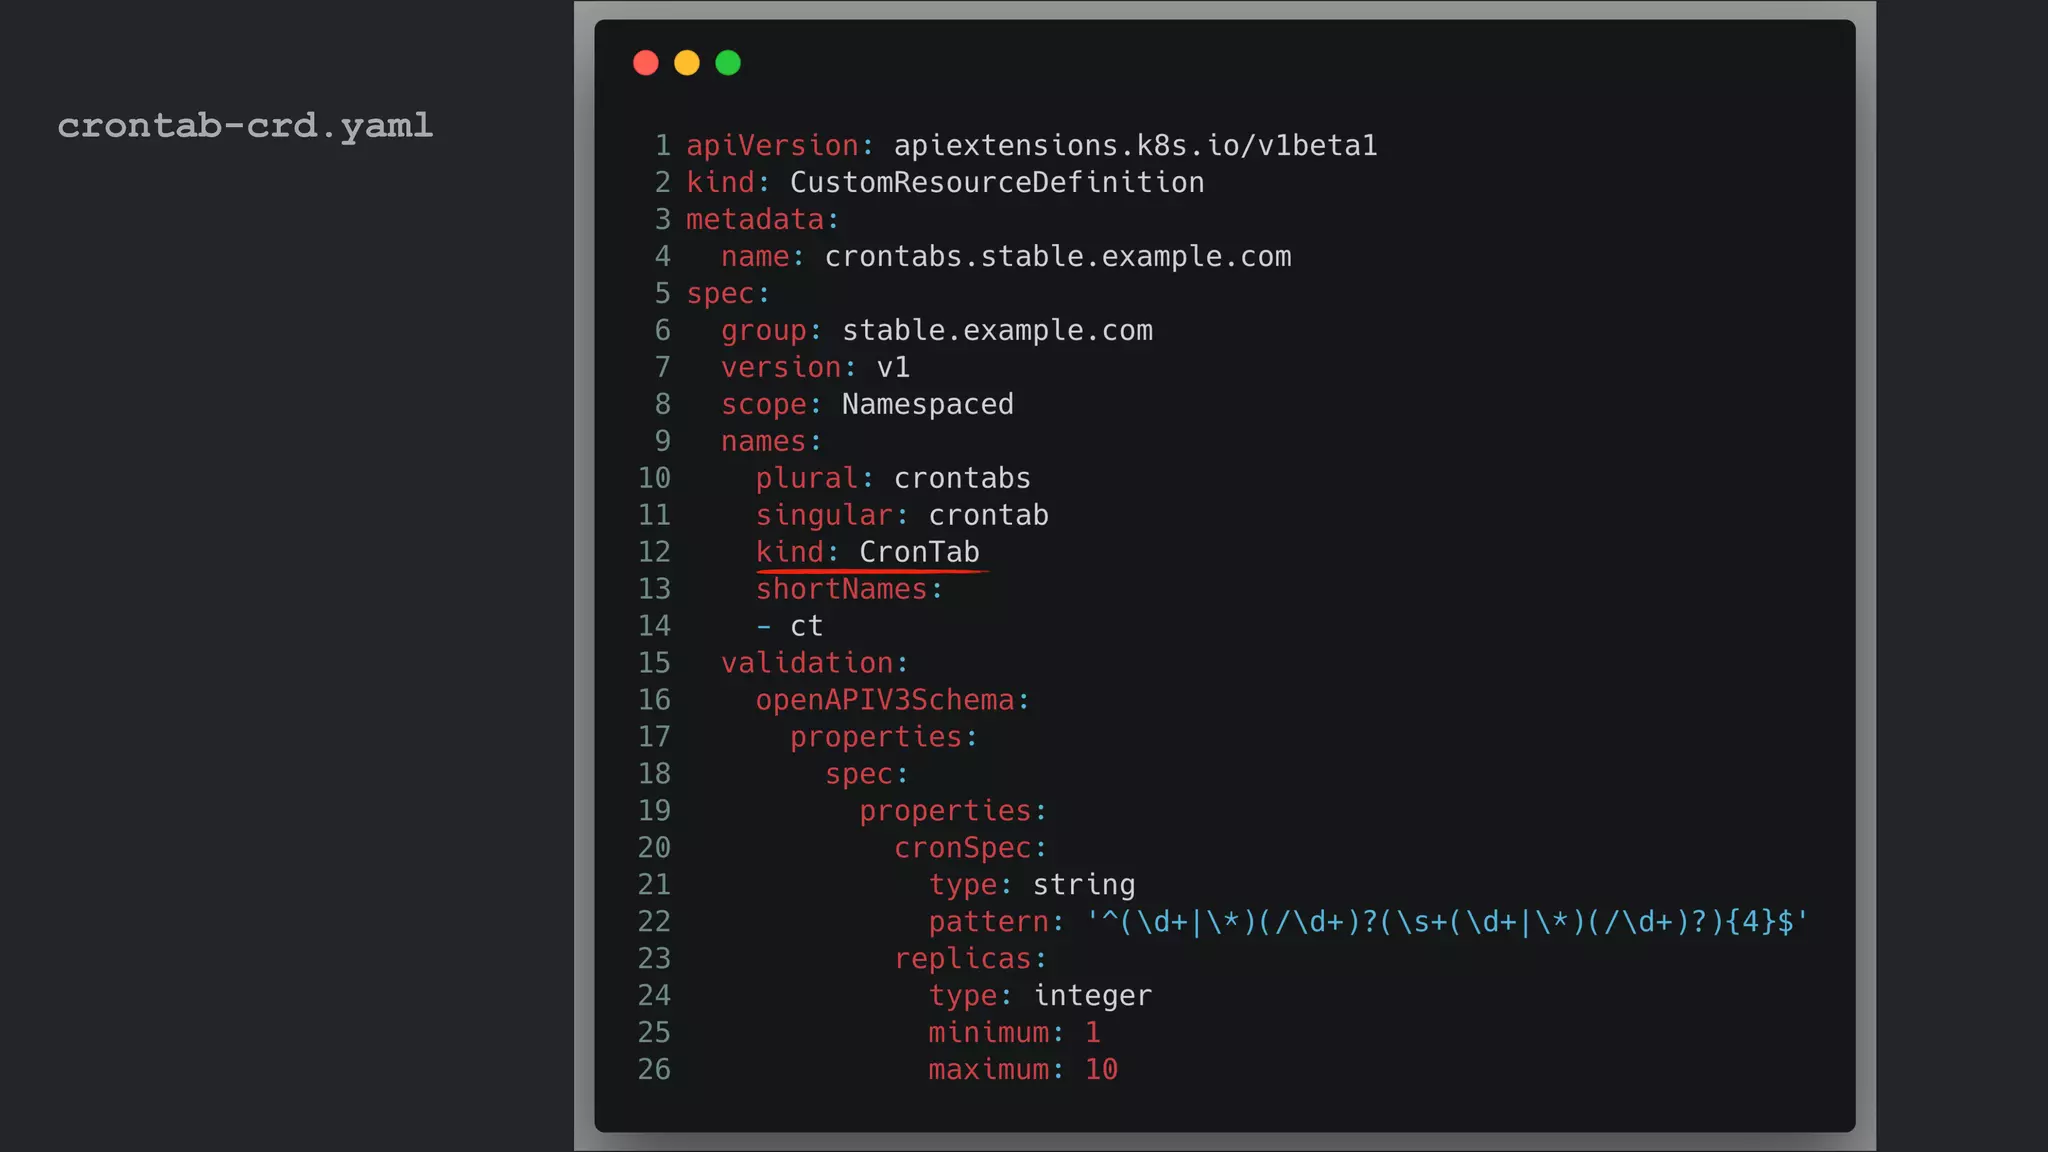Click the Namespaced scope value
The width and height of the screenshot is (2048, 1152).
pyautogui.click(x=927, y=405)
